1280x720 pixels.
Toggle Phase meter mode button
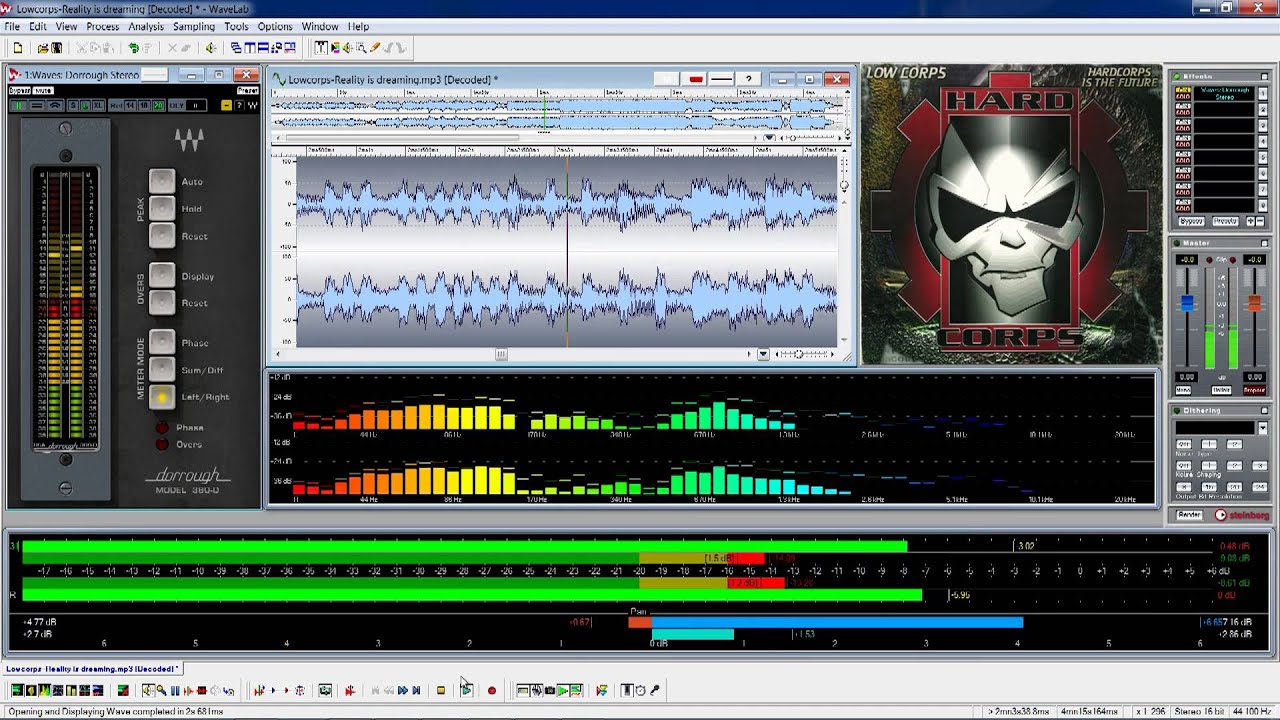pyautogui.click(x=162, y=343)
